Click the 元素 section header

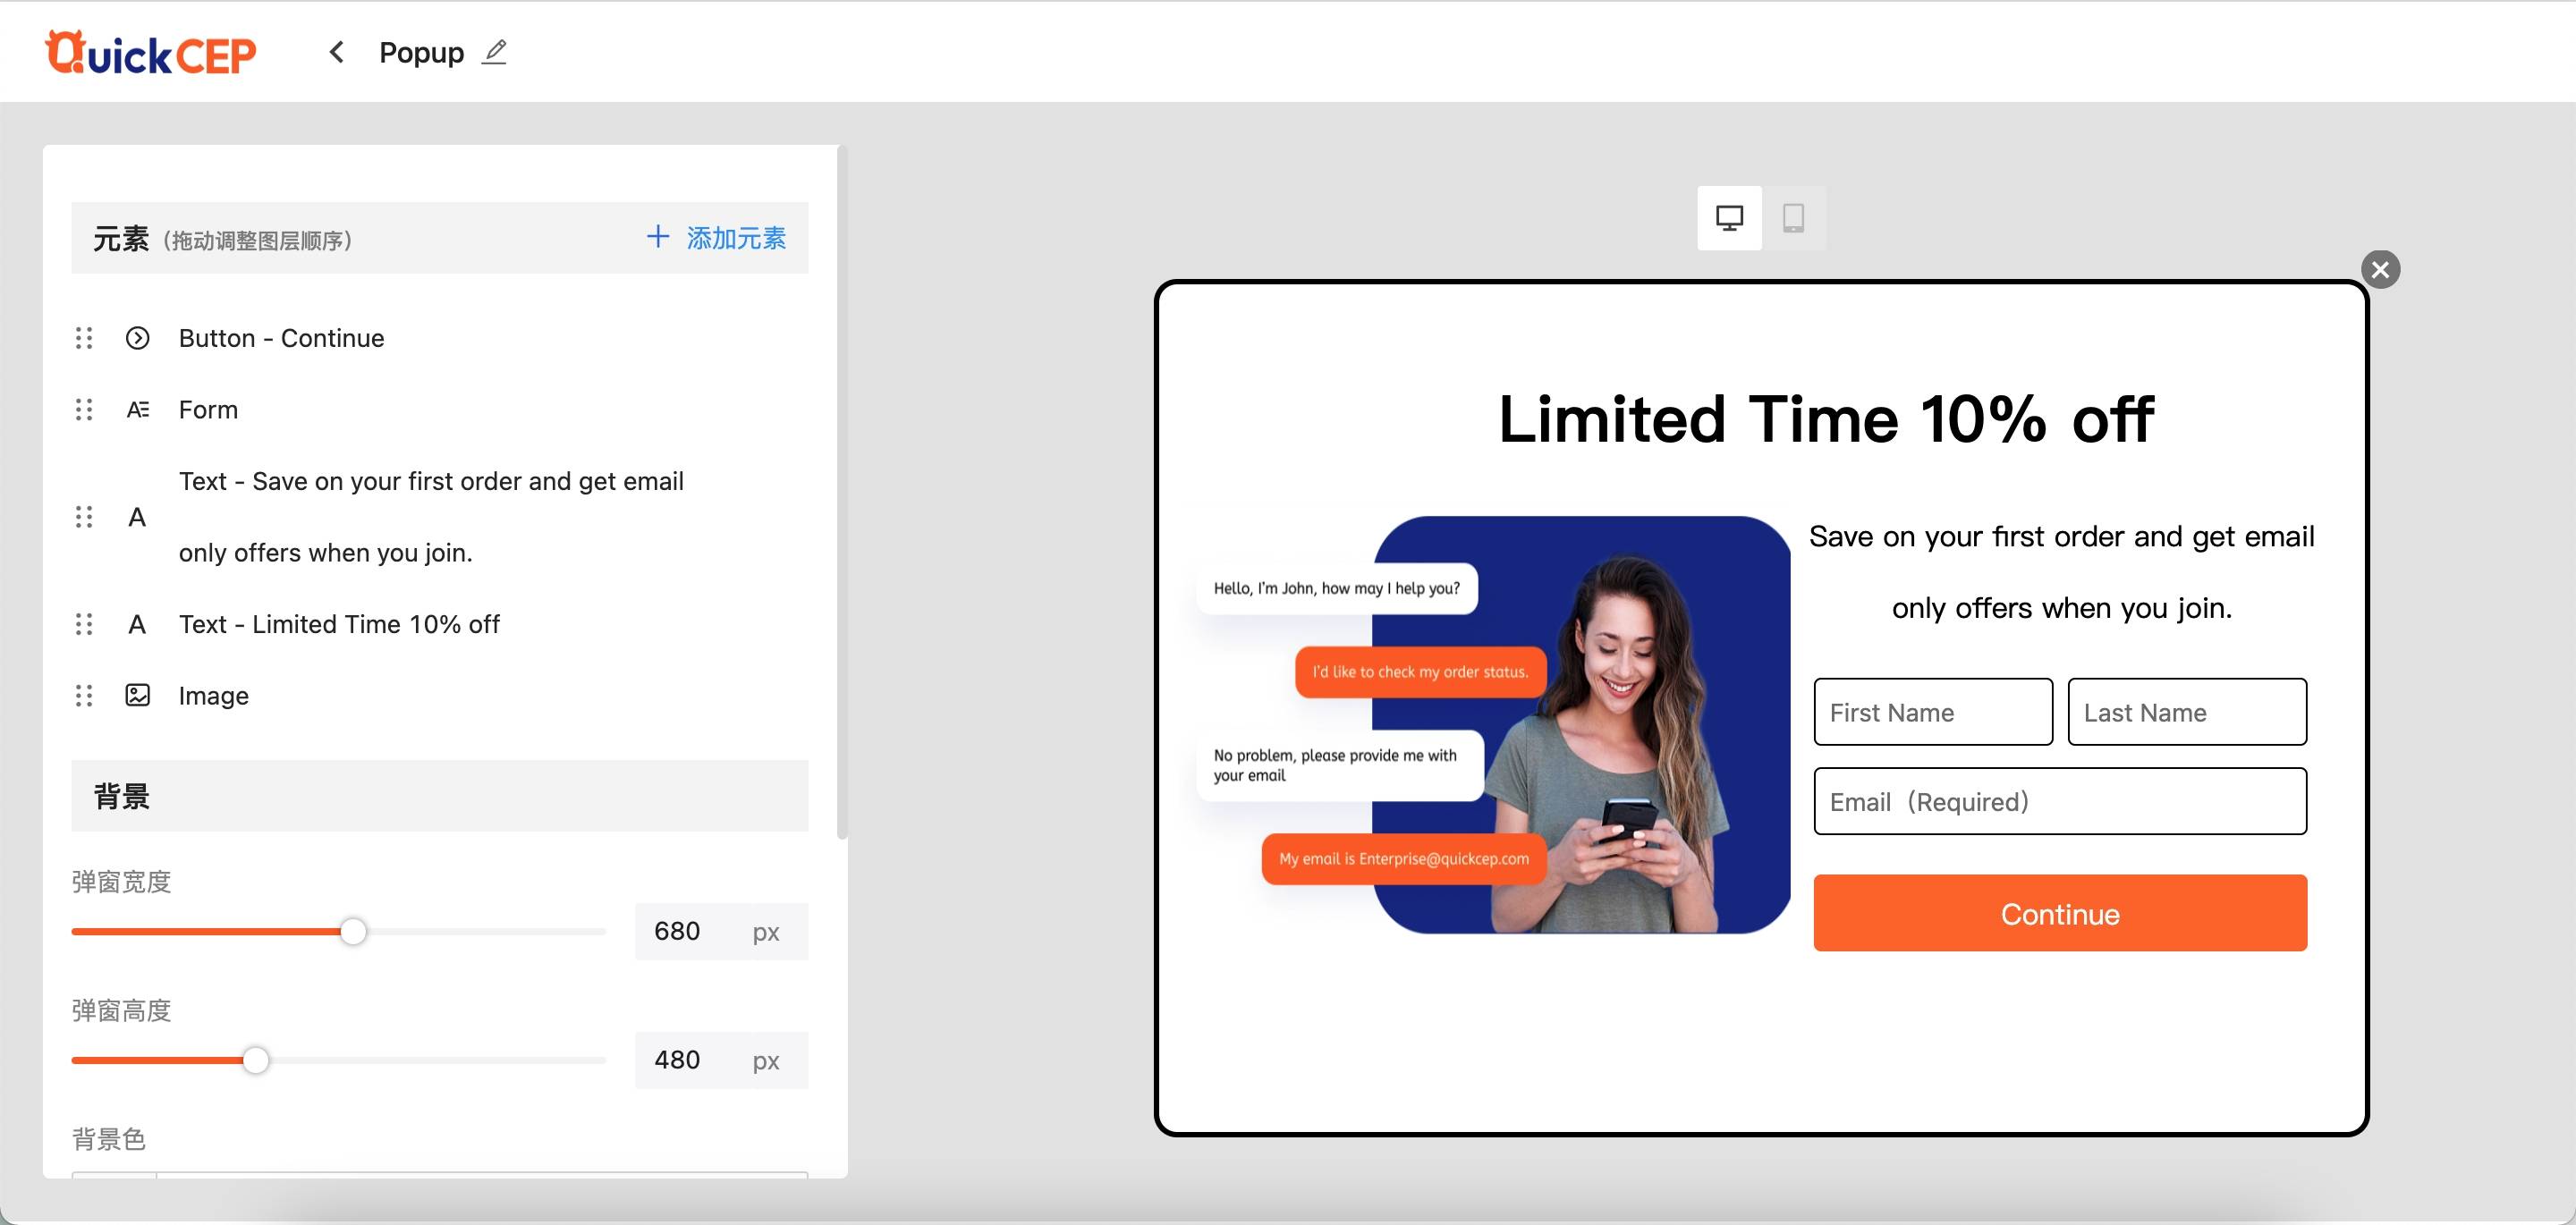[x=440, y=238]
